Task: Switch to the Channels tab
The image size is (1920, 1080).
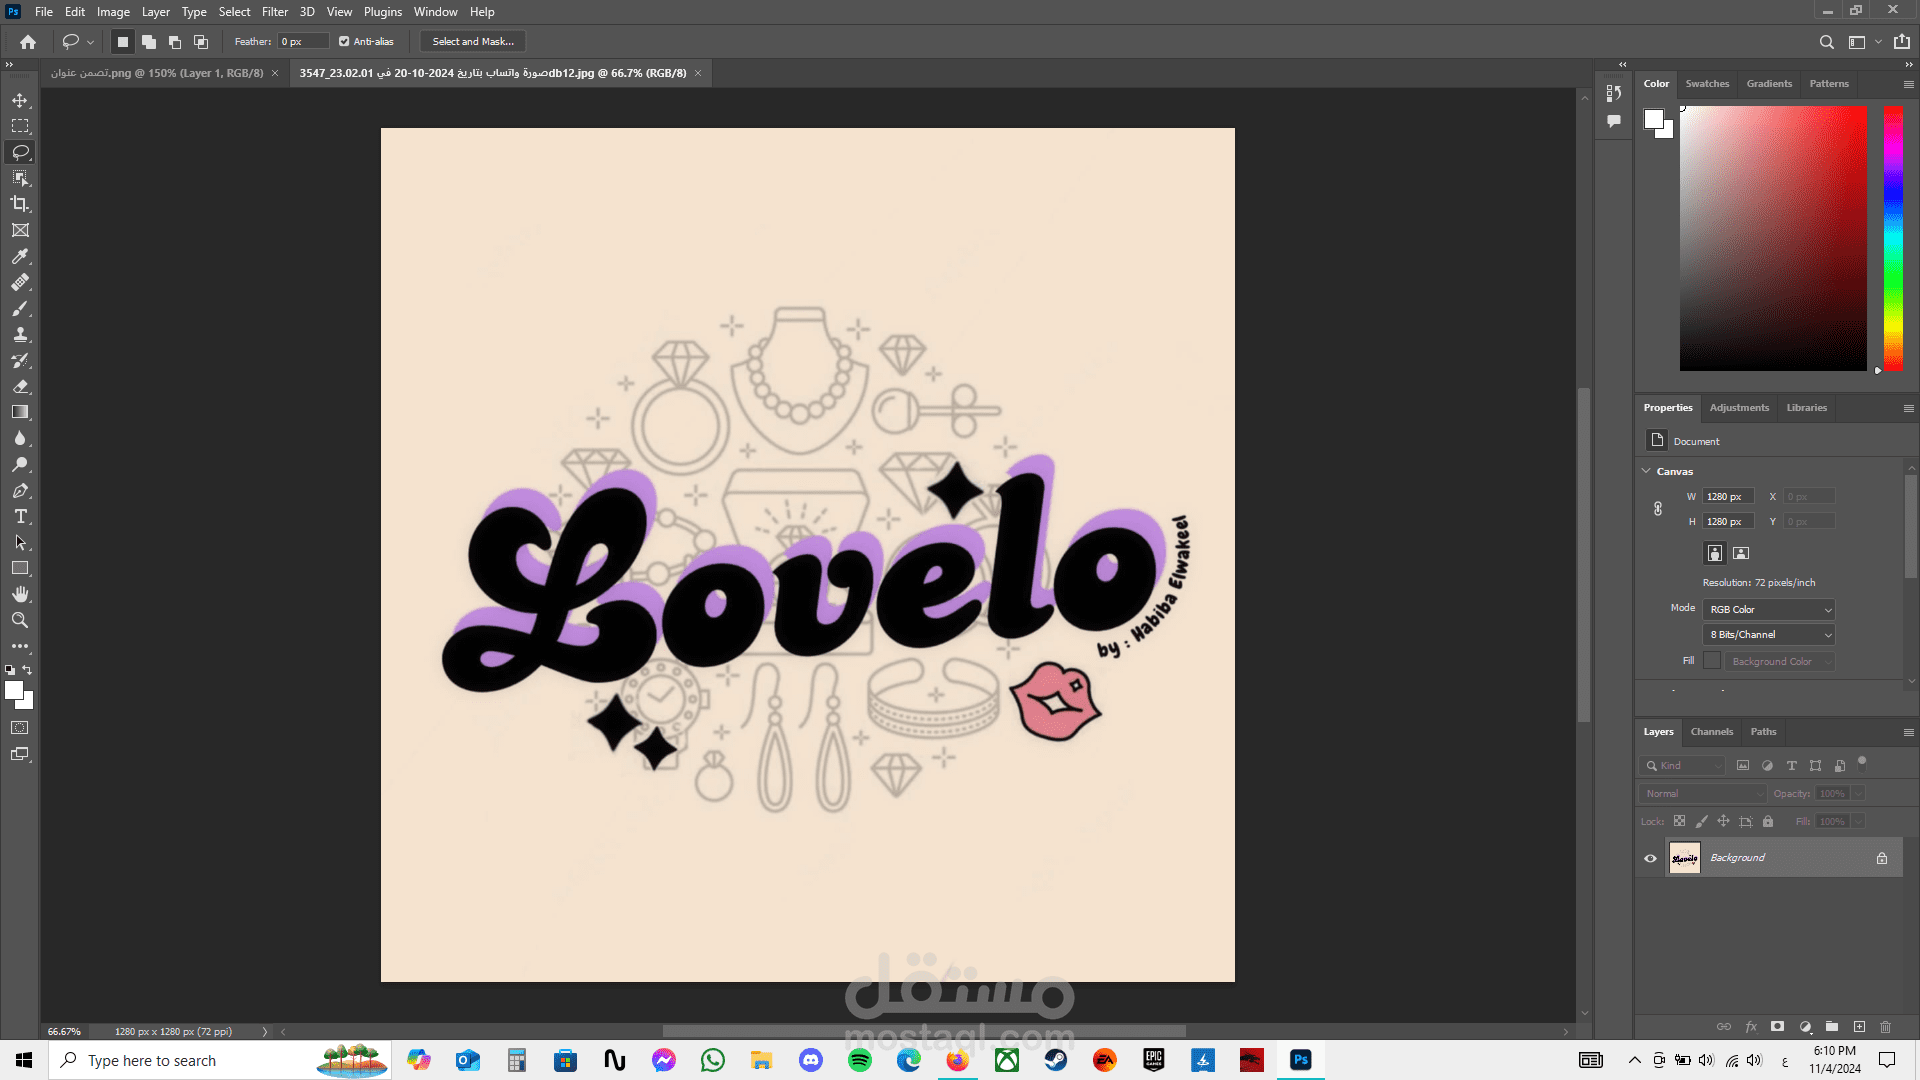Action: click(1711, 732)
